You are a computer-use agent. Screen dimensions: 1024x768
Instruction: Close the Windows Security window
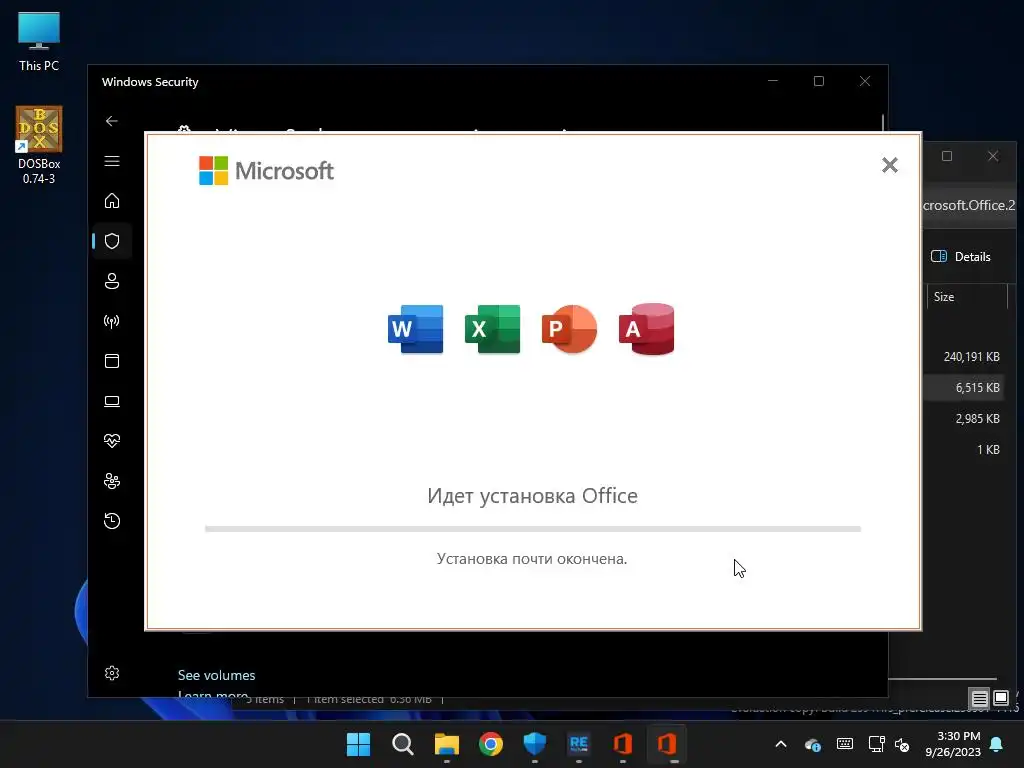tap(865, 81)
